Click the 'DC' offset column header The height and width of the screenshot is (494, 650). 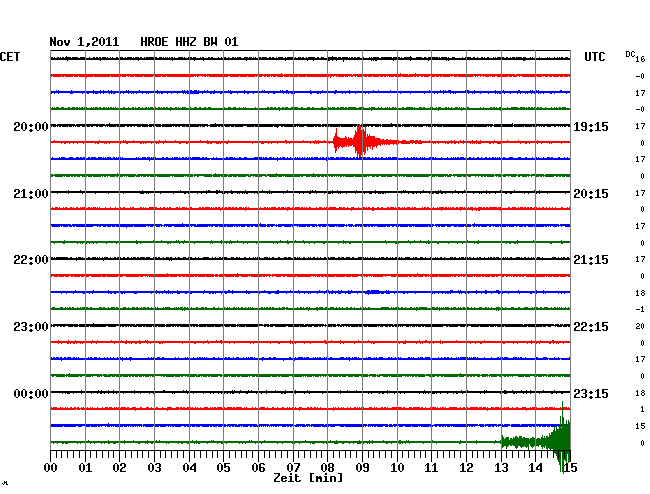pyautogui.click(x=630, y=54)
